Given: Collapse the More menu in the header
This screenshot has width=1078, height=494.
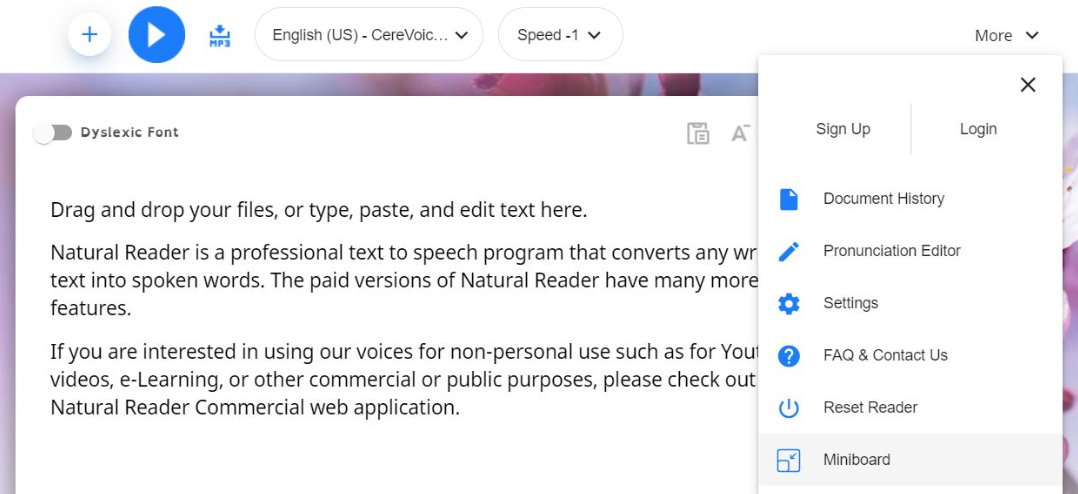Looking at the screenshot, I should coord(1006,36).
